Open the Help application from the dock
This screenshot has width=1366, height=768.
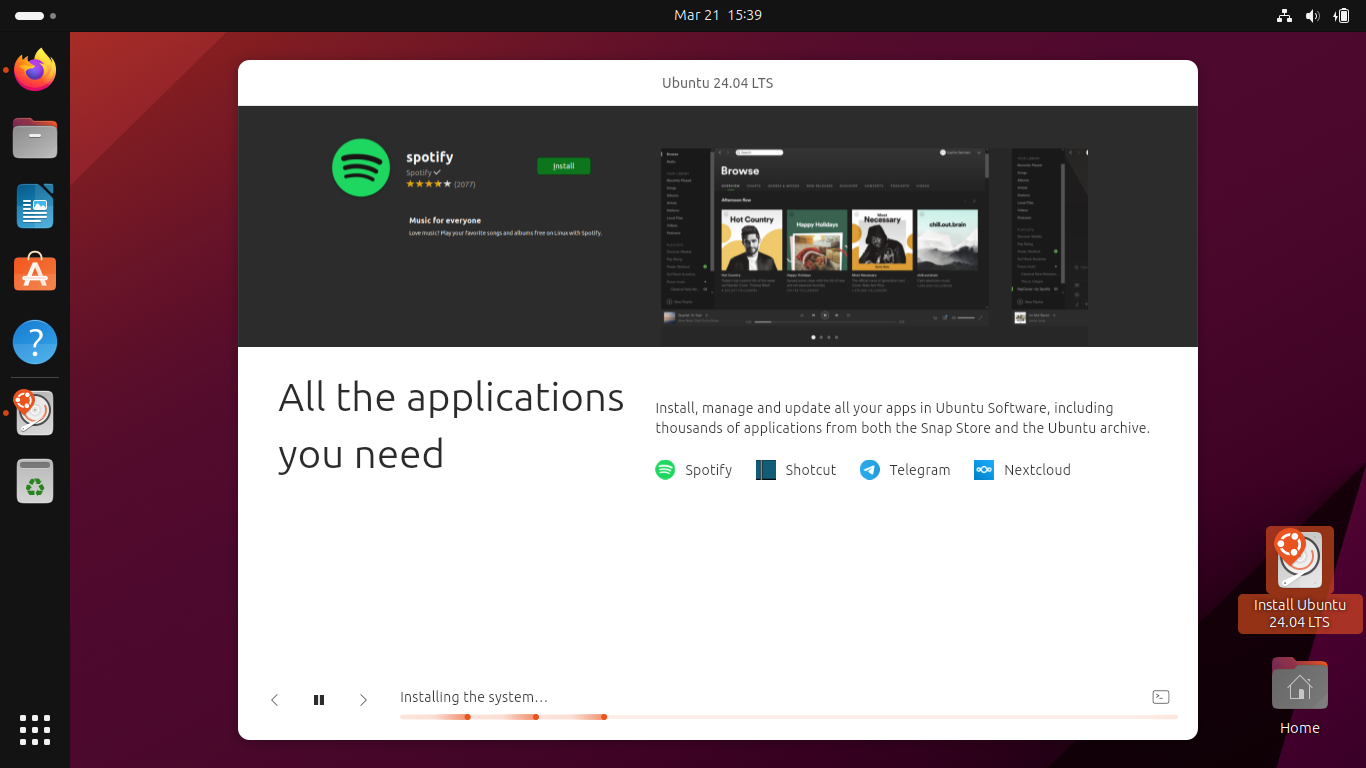click(x=34, y=342)
